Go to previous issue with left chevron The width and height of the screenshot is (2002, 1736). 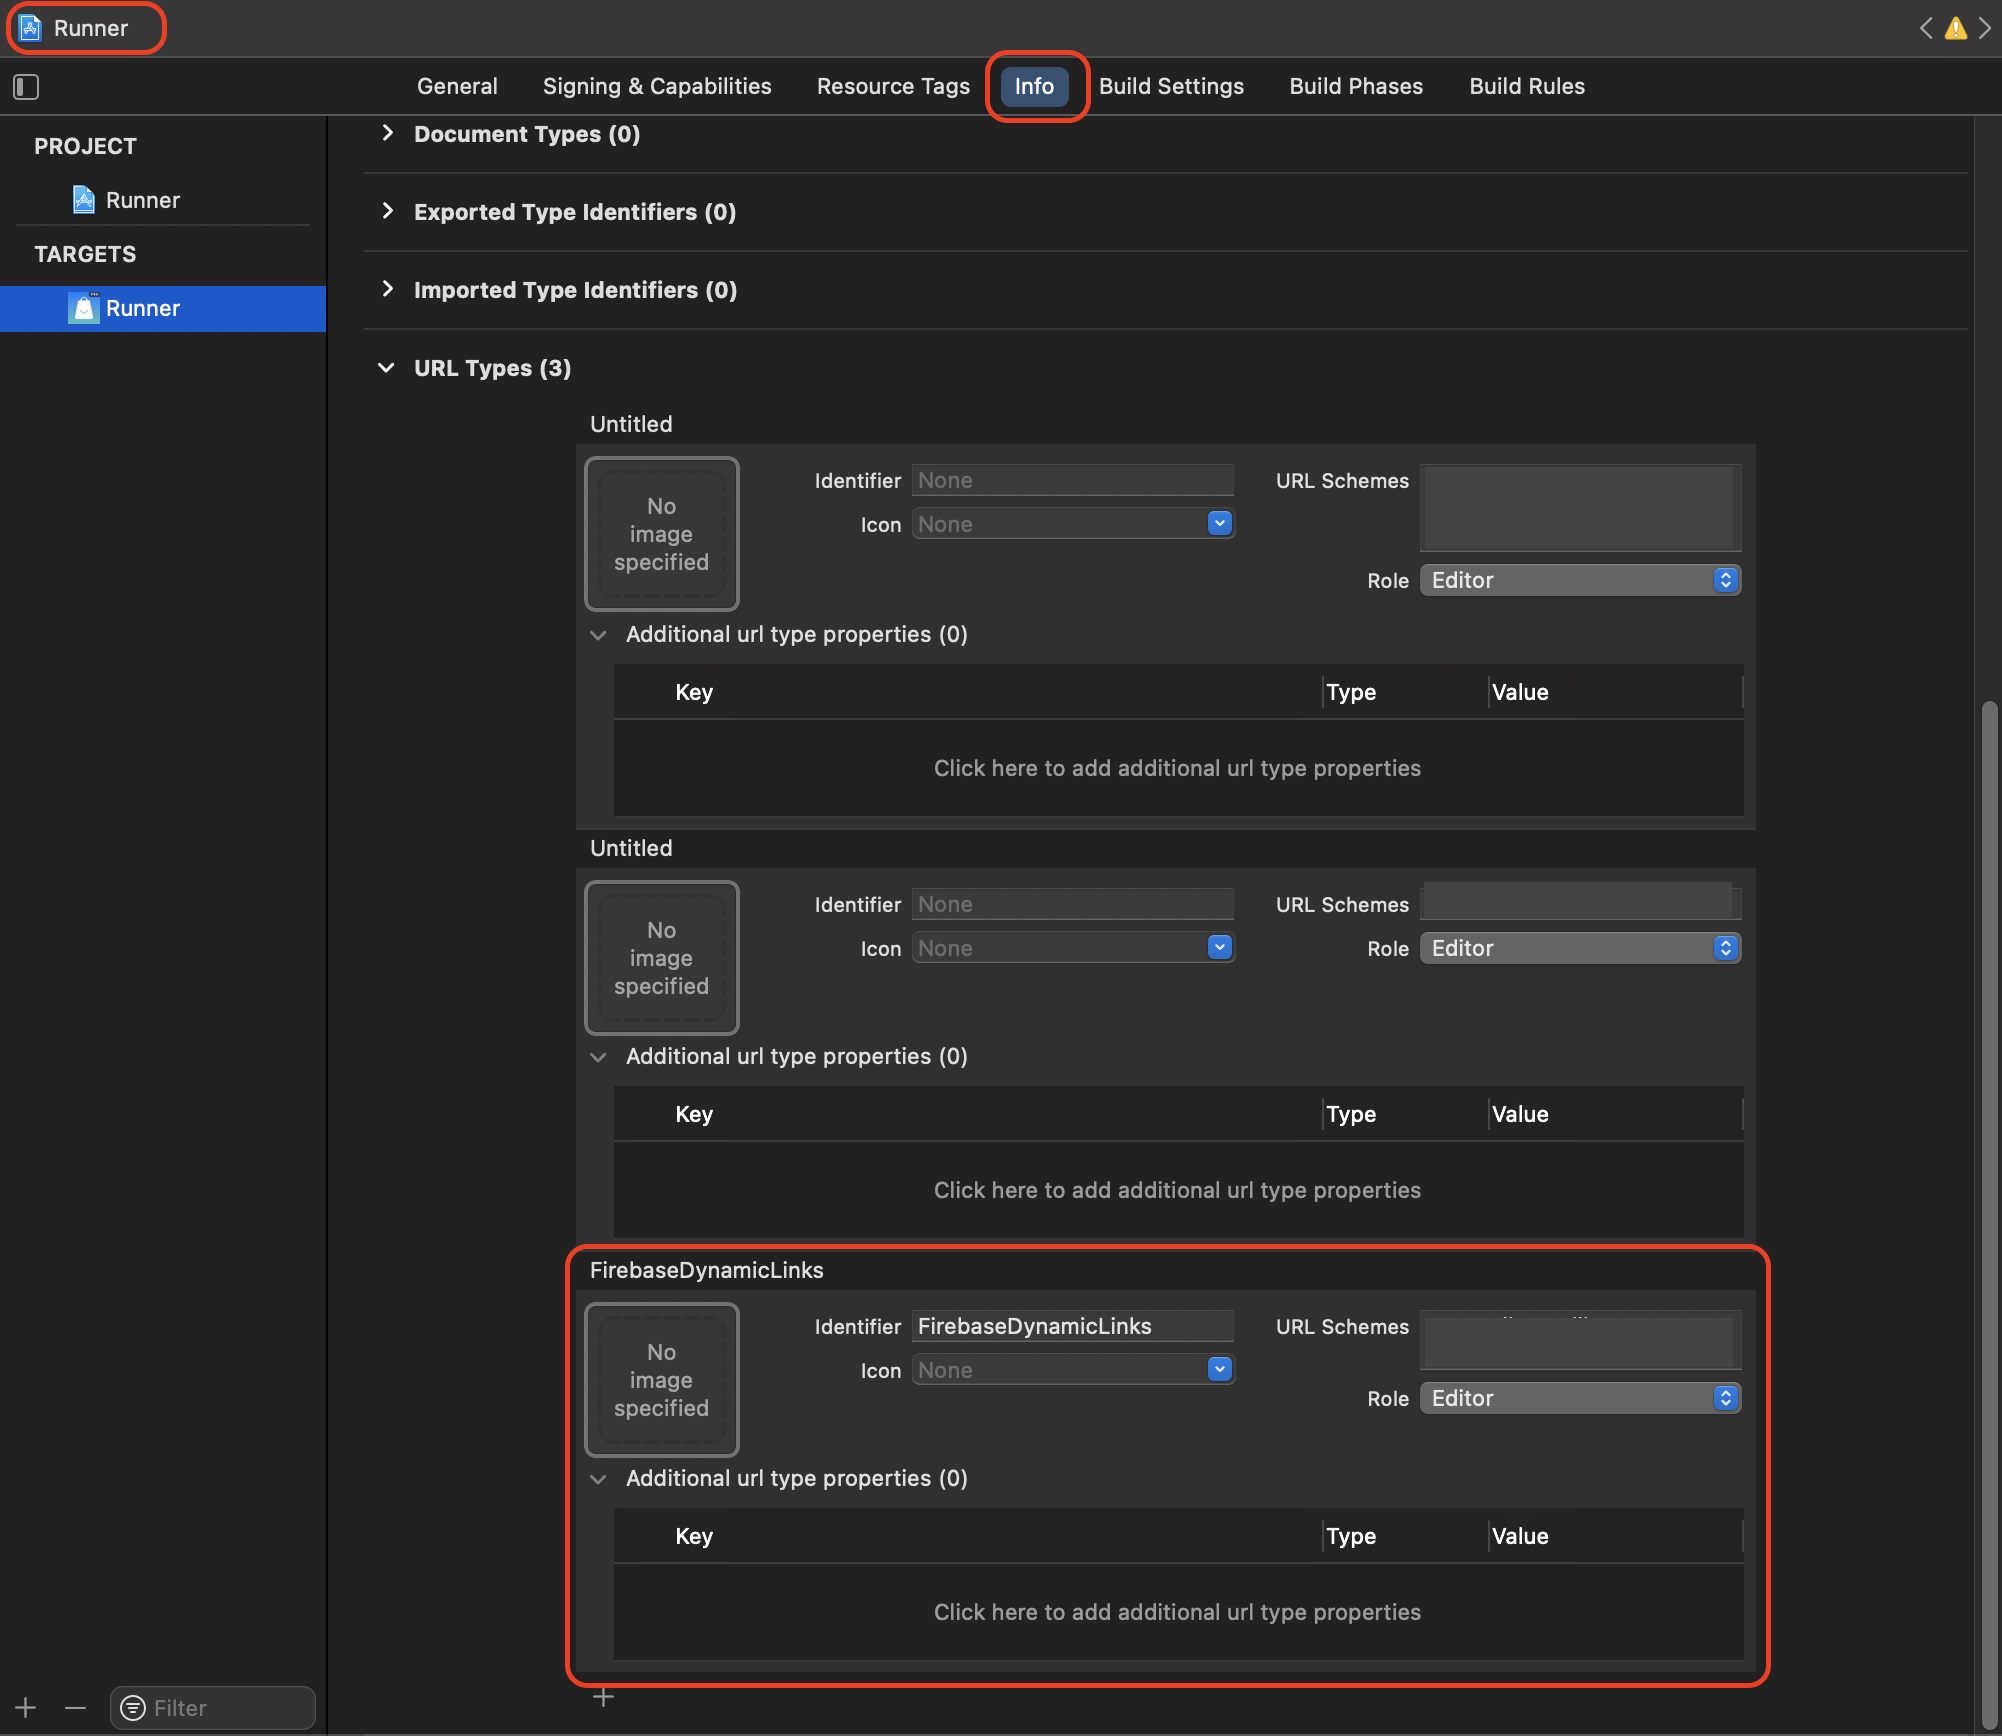point(1926,28)
